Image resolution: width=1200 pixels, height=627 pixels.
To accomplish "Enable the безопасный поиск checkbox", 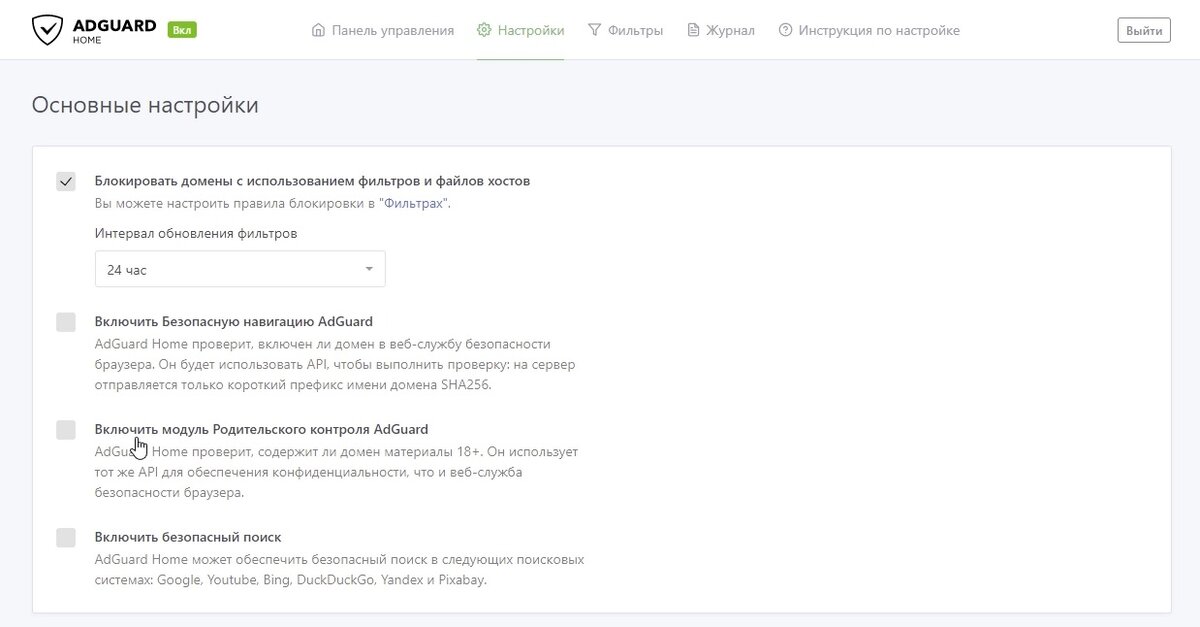I will [x=66, y=538].
